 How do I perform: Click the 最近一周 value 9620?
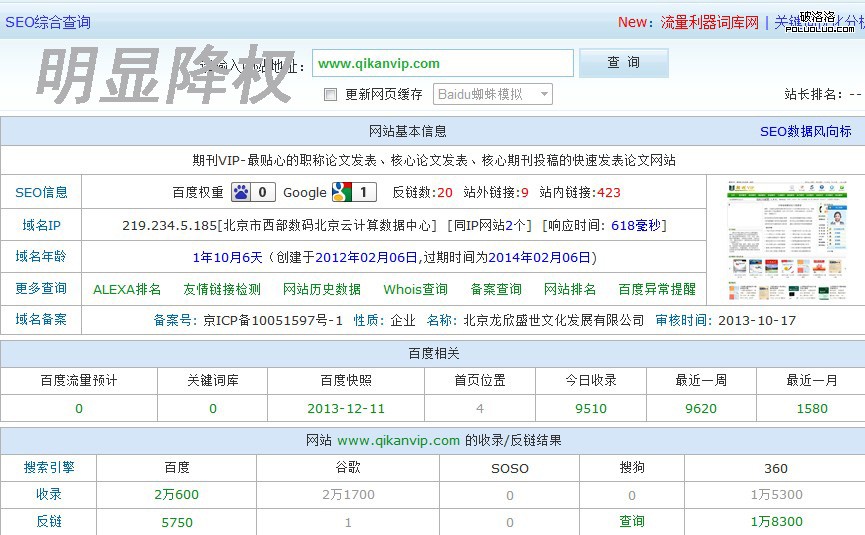[701, 409]
